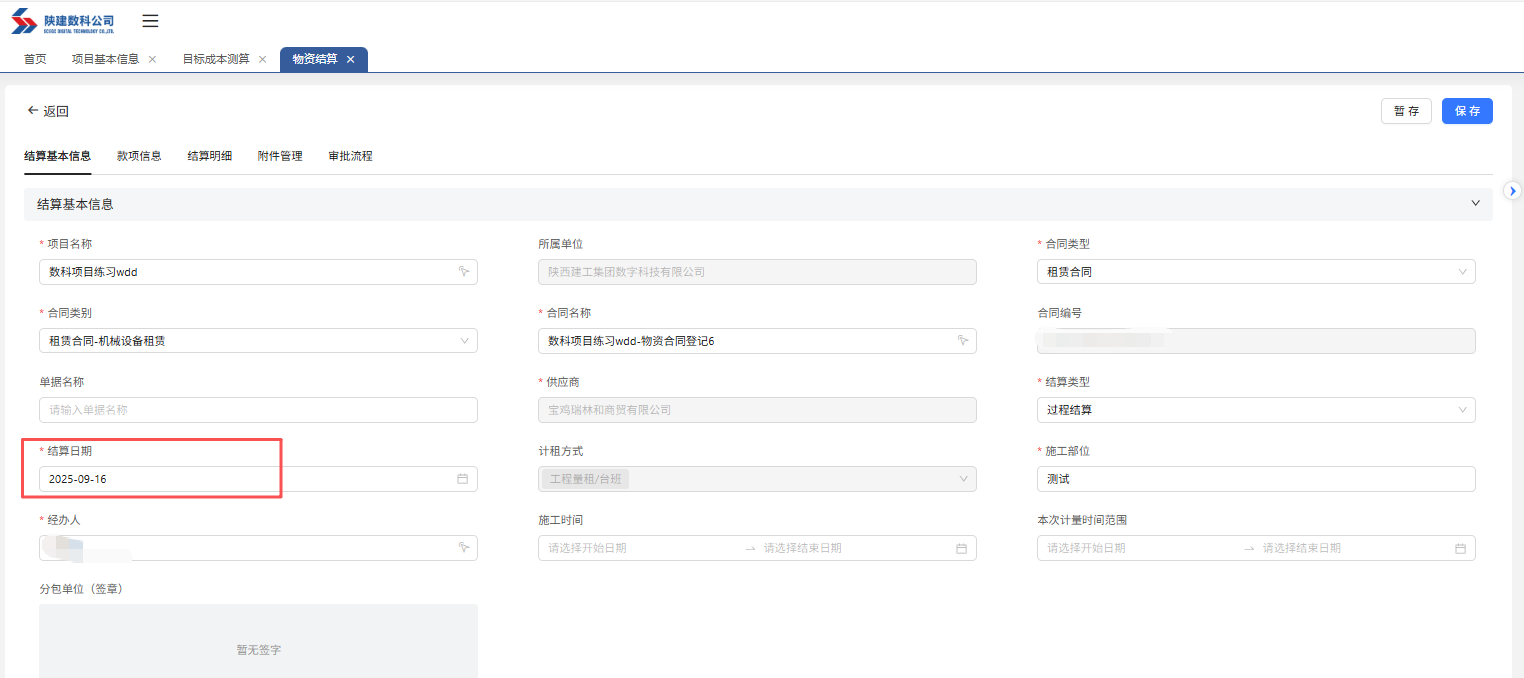1524x678 pixels.
Task: Open the 结算日期 calendar icon
Action: (x=463, y=479)
